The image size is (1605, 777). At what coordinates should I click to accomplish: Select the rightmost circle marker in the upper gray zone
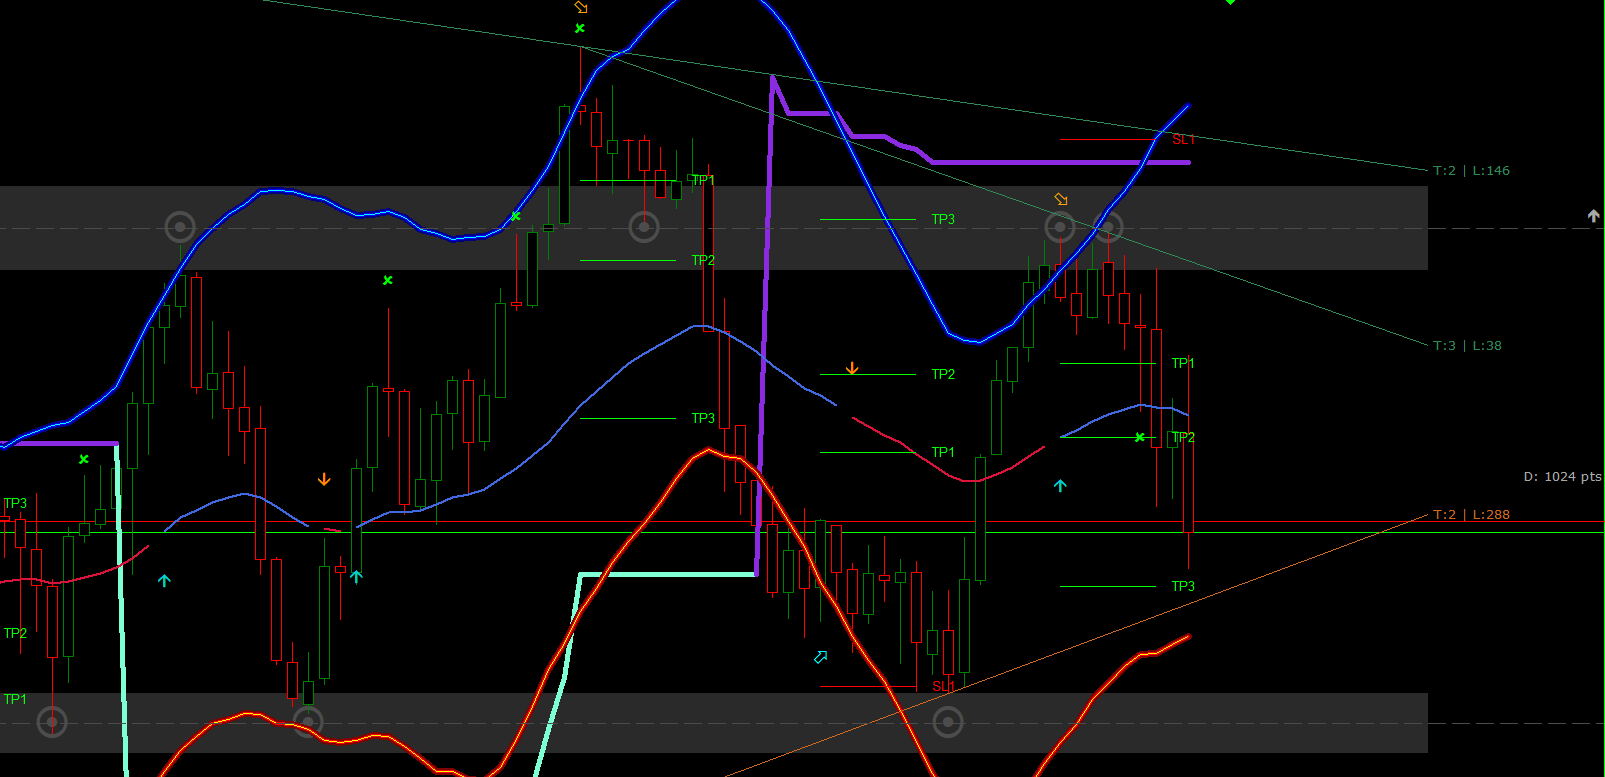[x=1108, y=227]
